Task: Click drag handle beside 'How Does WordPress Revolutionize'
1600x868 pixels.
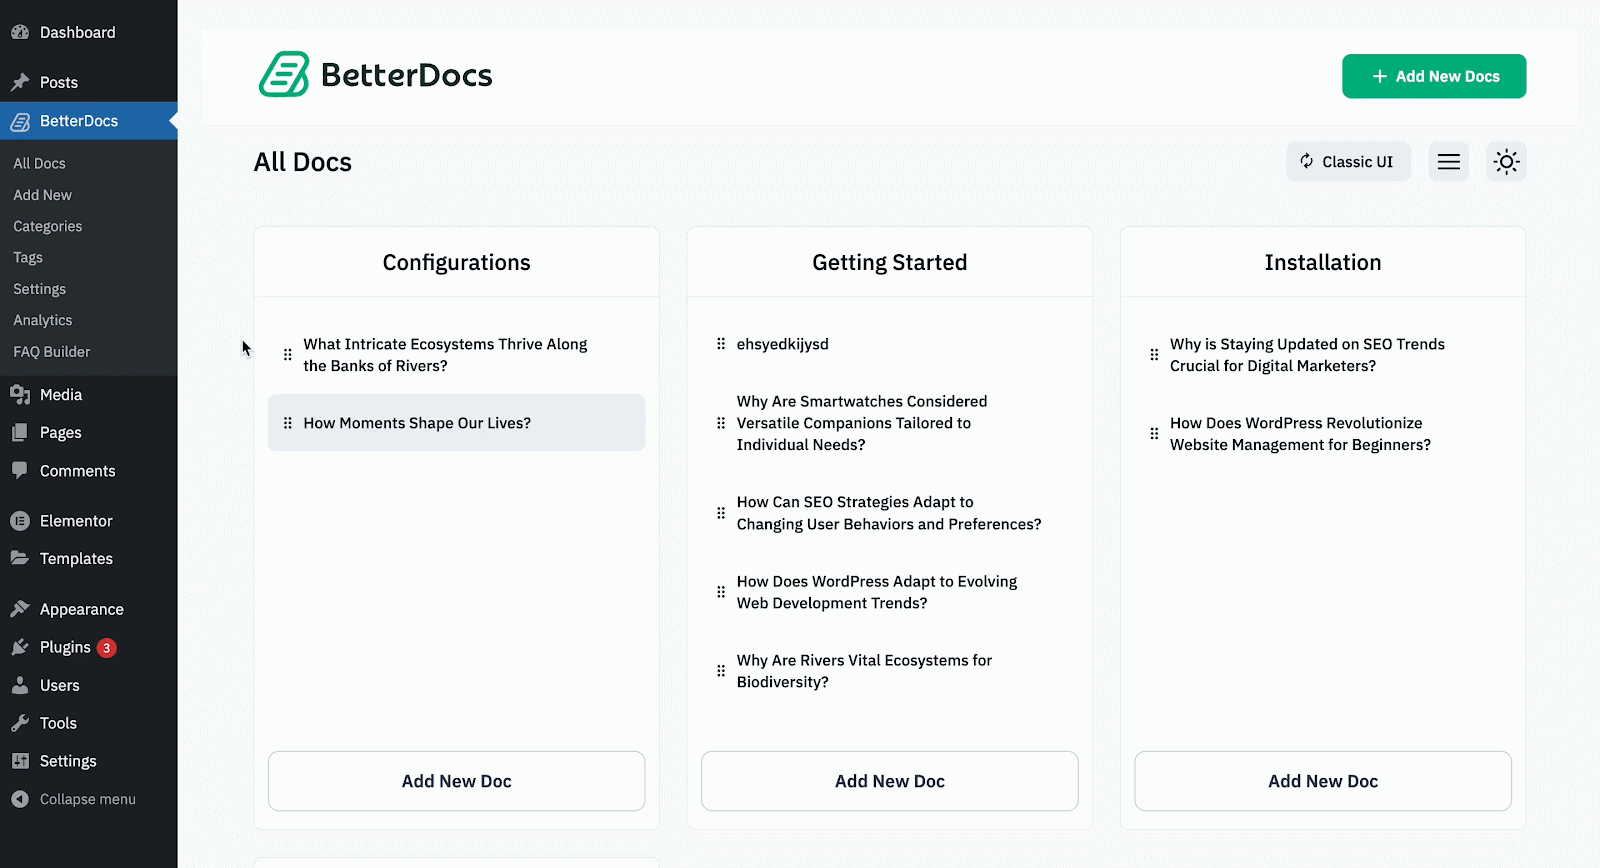Action: coord(1154,434)
